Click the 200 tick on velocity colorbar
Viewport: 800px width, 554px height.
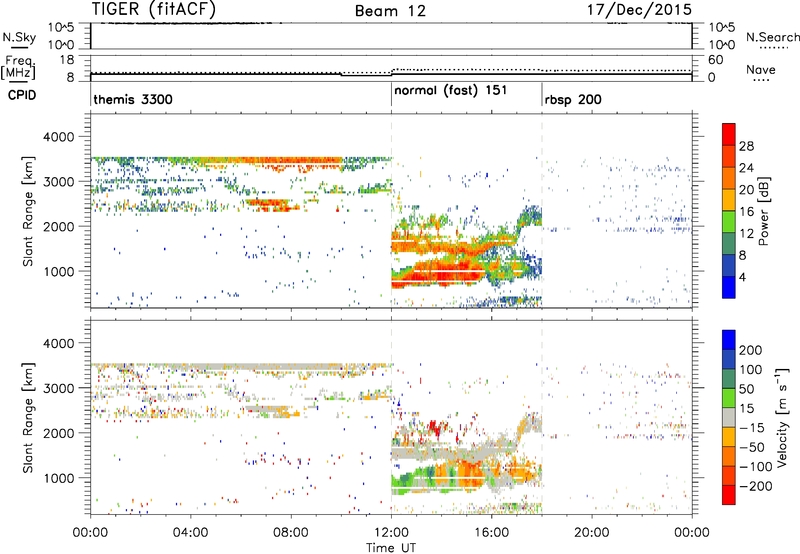click(x=751, y=350)
